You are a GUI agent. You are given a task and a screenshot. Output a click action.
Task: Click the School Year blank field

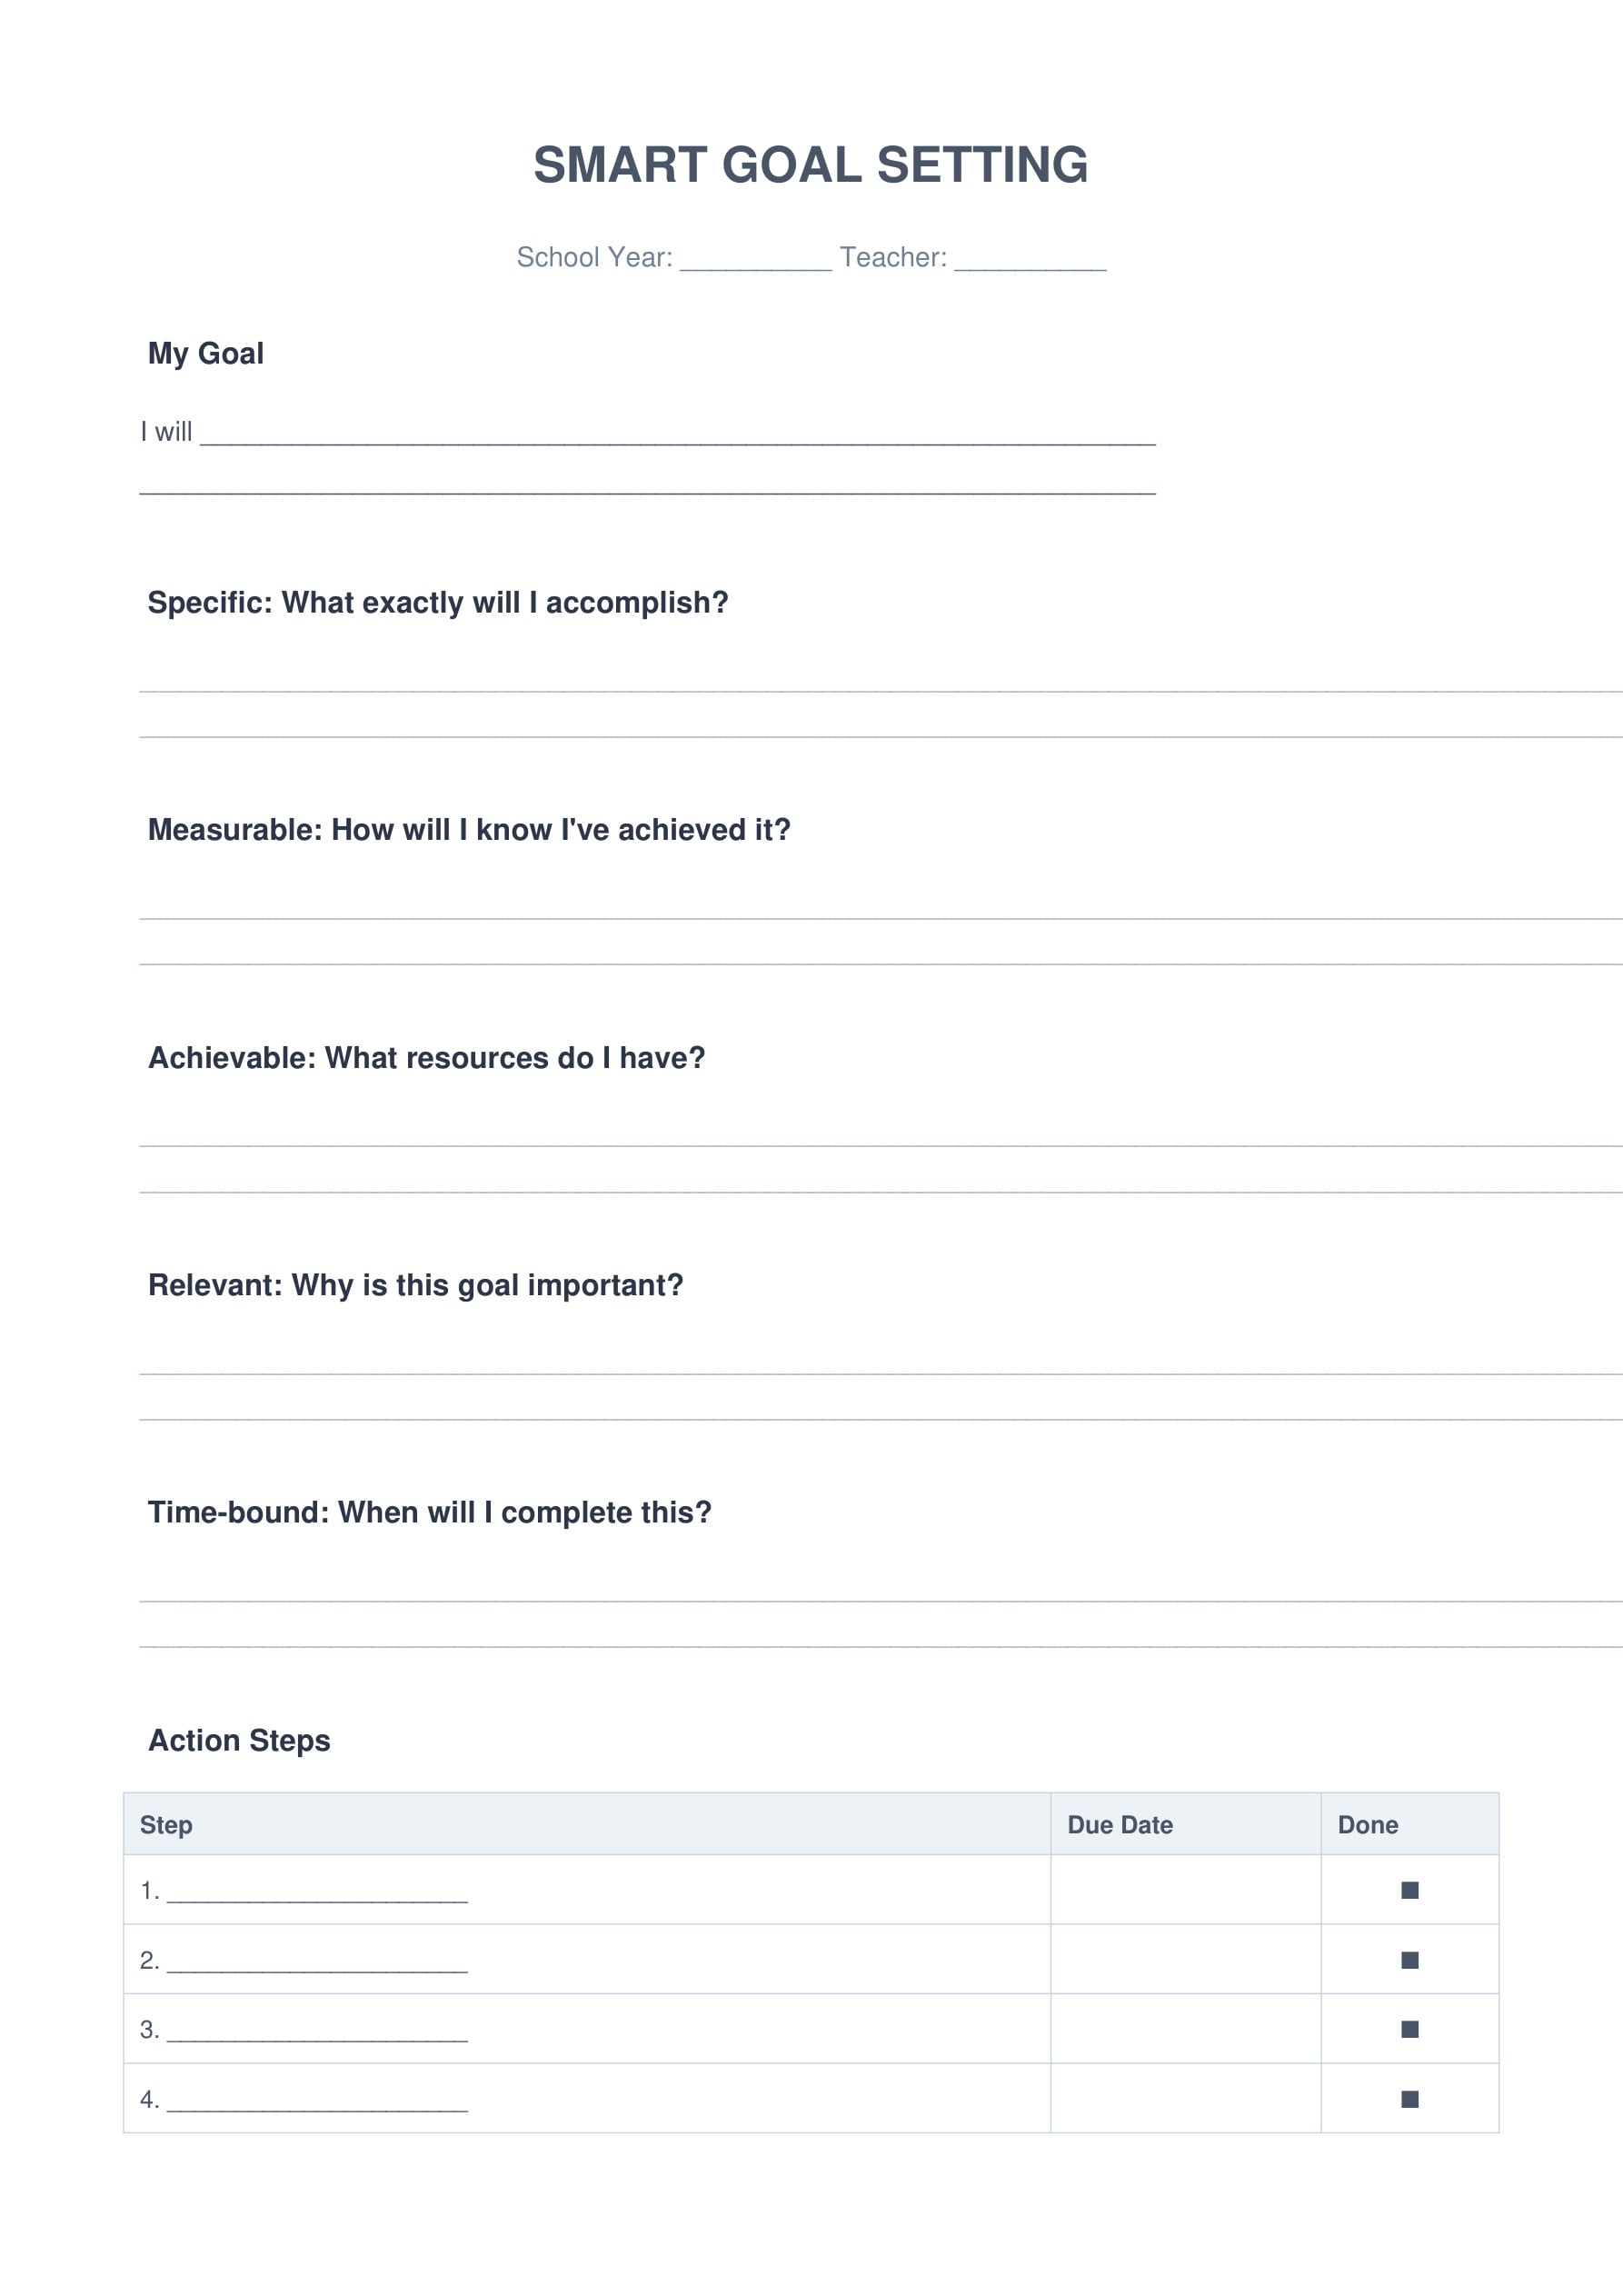[755, 260]
